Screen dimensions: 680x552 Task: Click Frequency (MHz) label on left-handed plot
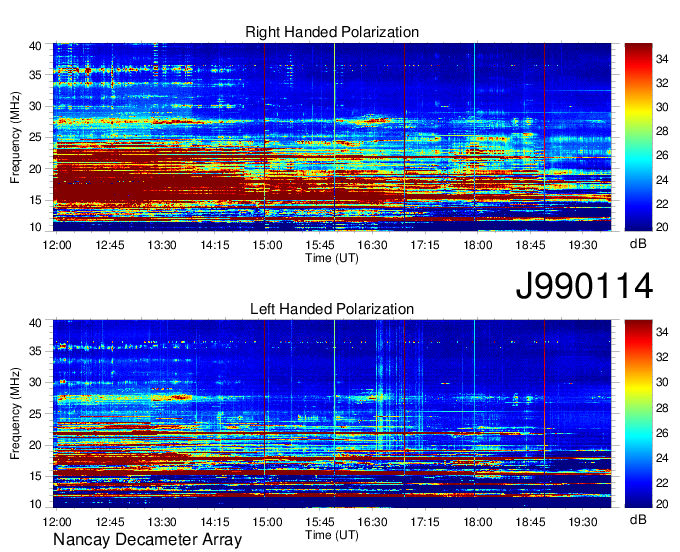(x=15, y=414)
